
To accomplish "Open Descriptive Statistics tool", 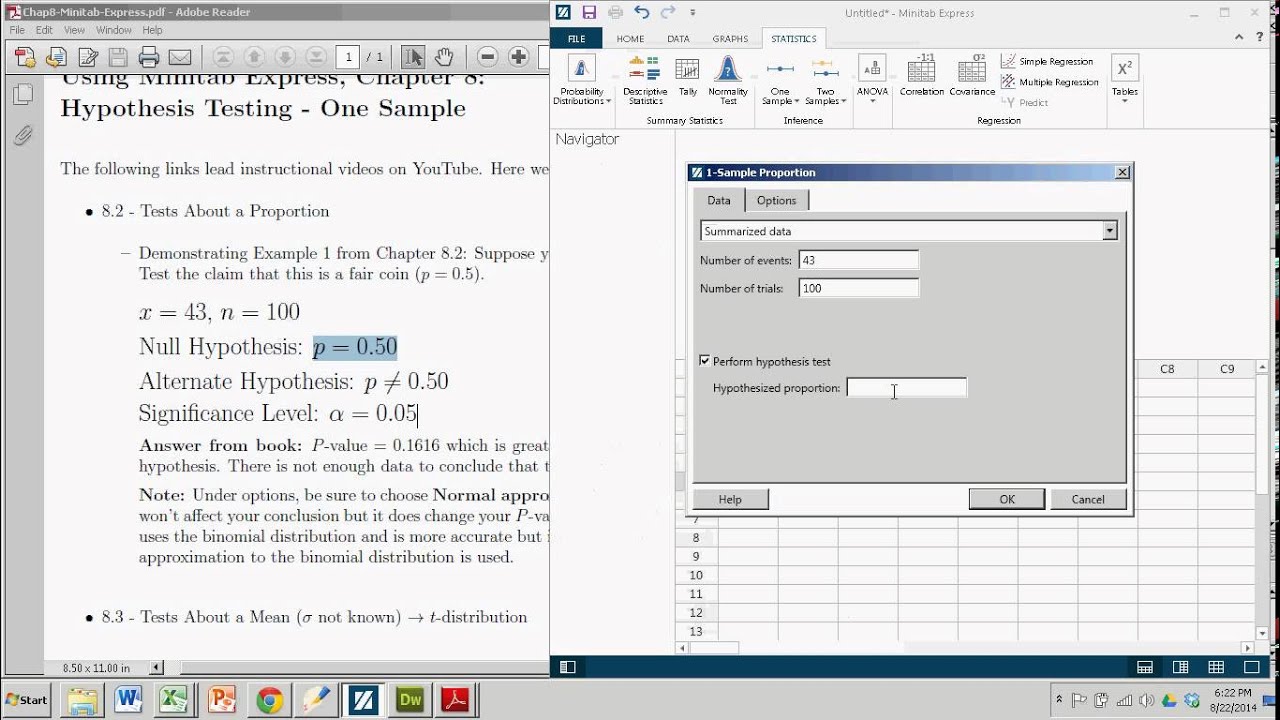I will [x=645, y=80].
